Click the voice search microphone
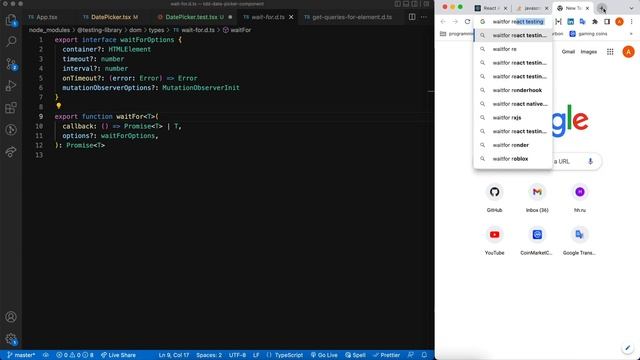 pos(590,161)
